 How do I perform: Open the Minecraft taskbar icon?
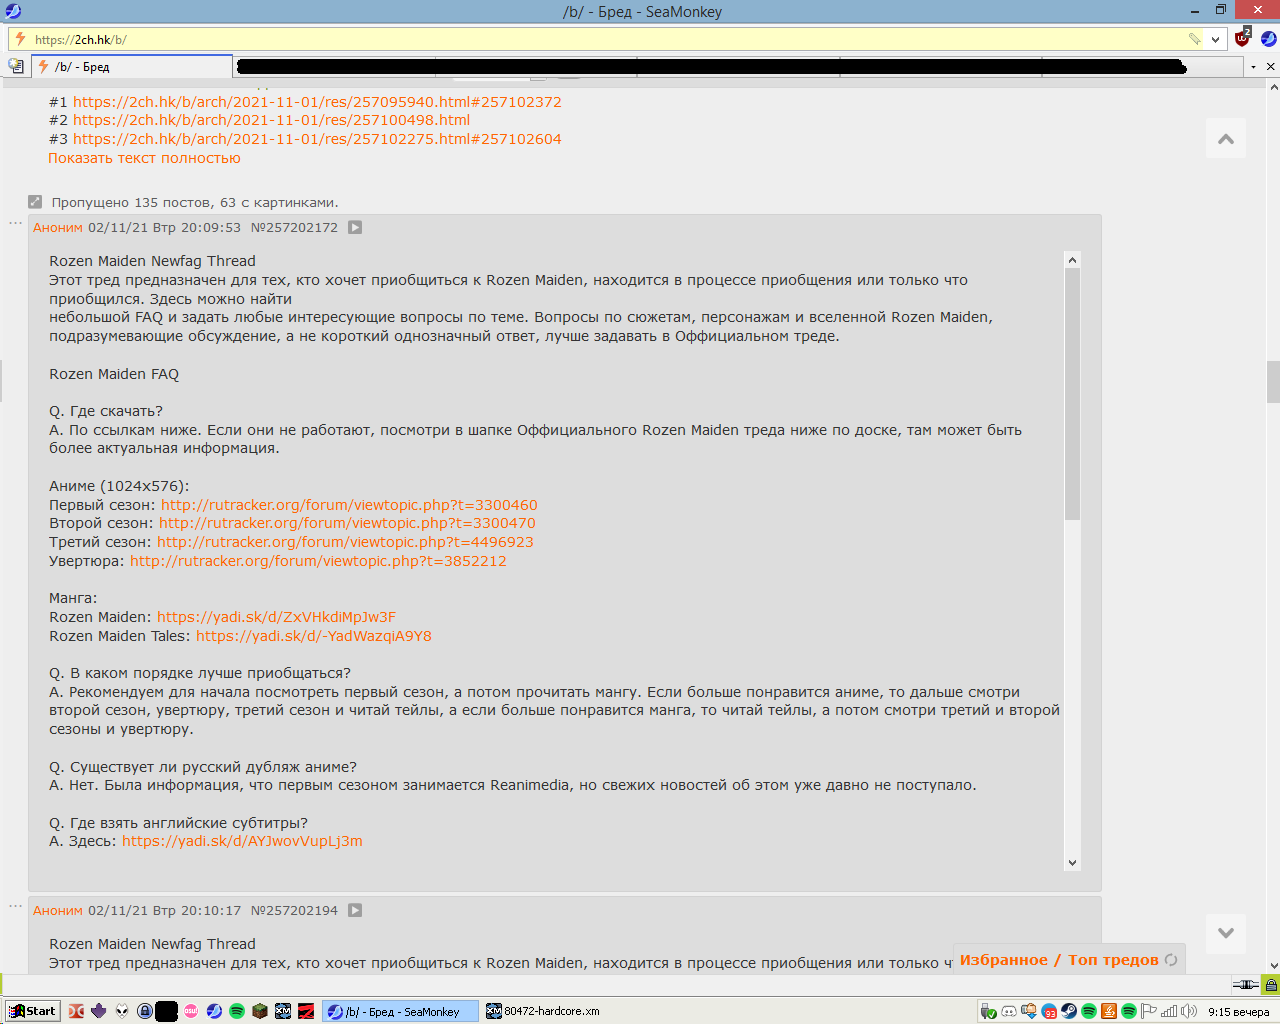point(260,1011)
